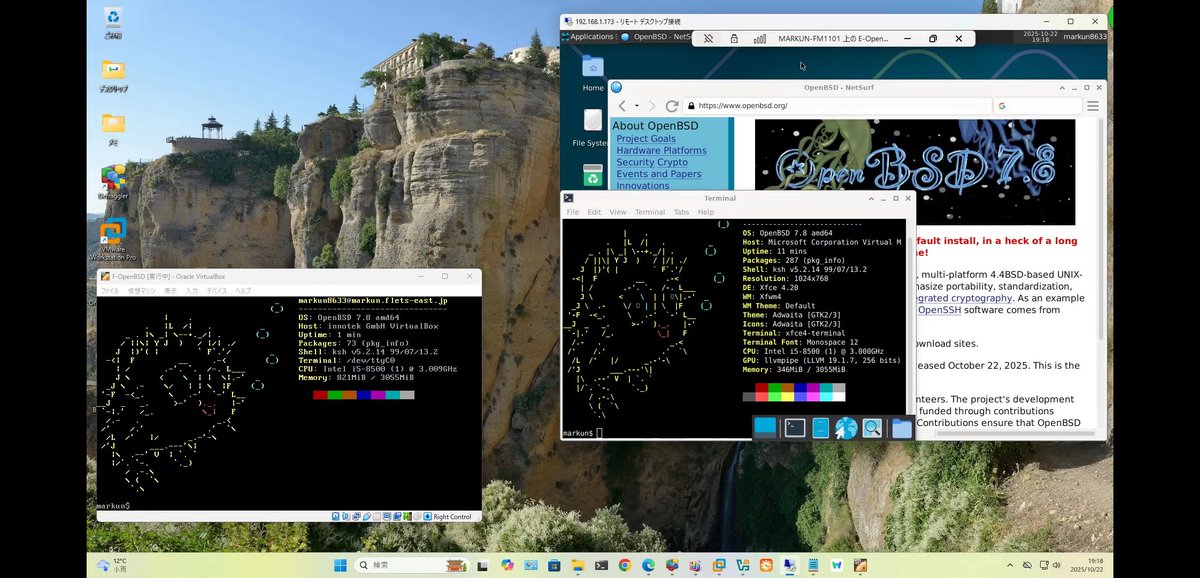Open the weather widget showing 12°C

113,565
